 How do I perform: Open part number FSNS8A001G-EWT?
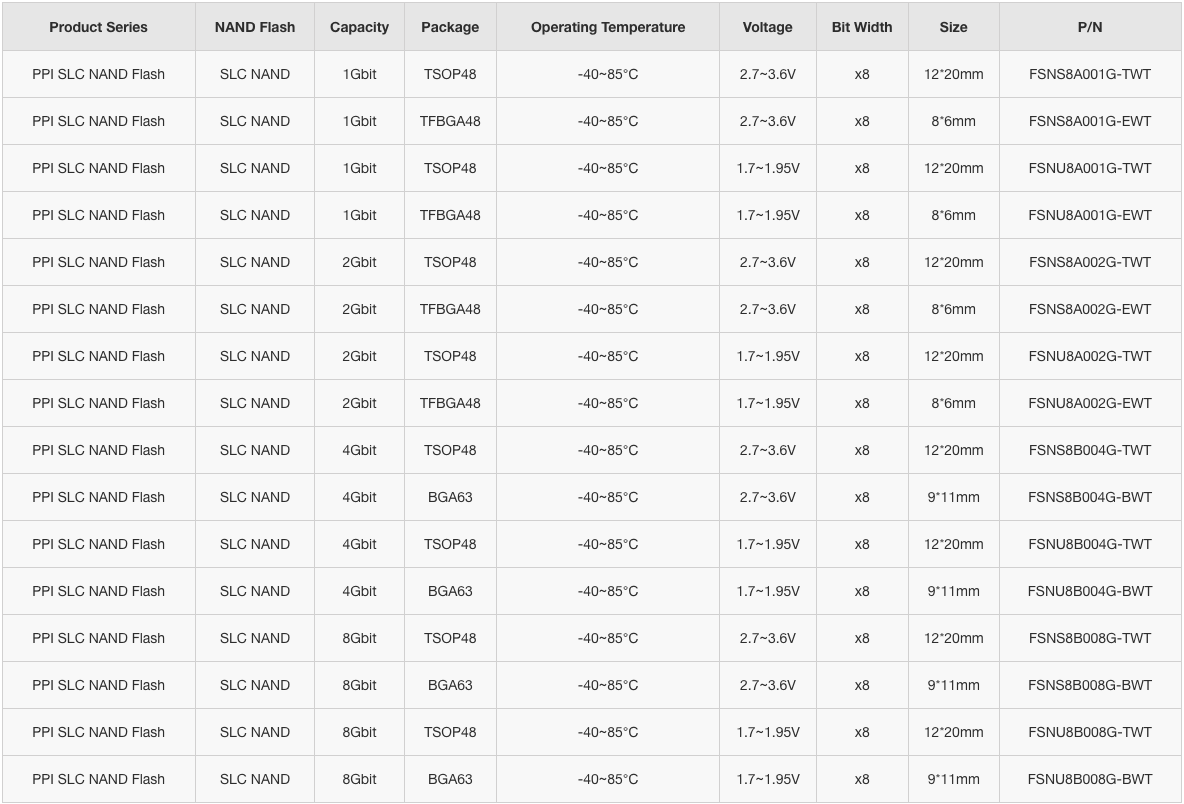(1090, 121)
